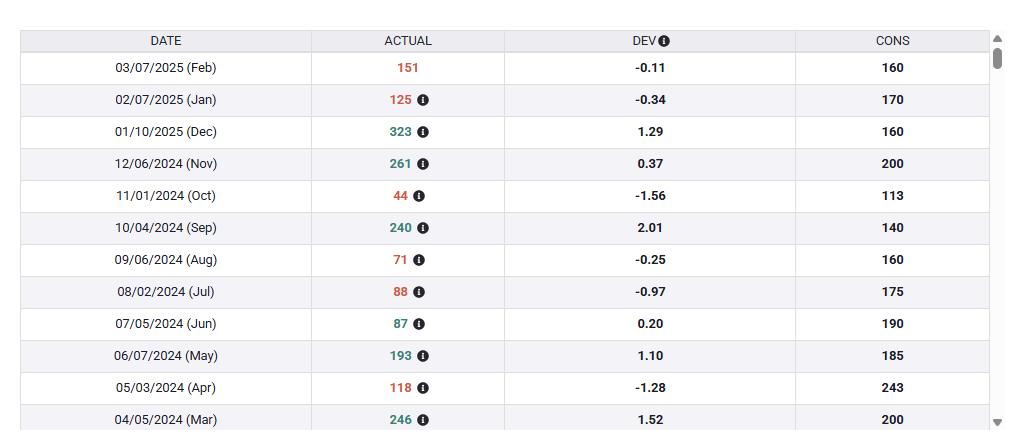Open info icon beside actual 261
The height and width of the screenshot is (442, 1012).
click(423, 164)
